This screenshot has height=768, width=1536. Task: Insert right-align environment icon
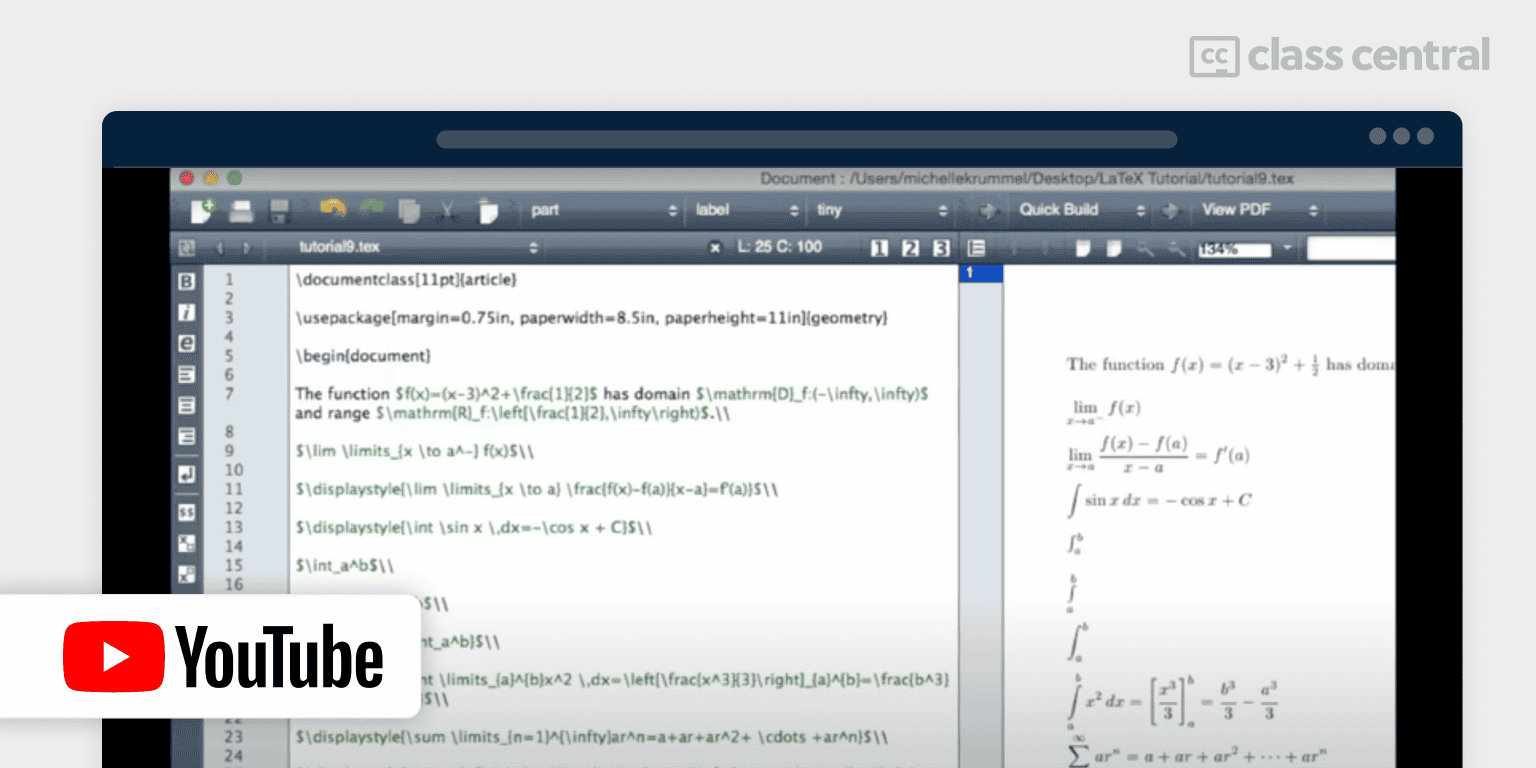186,436
